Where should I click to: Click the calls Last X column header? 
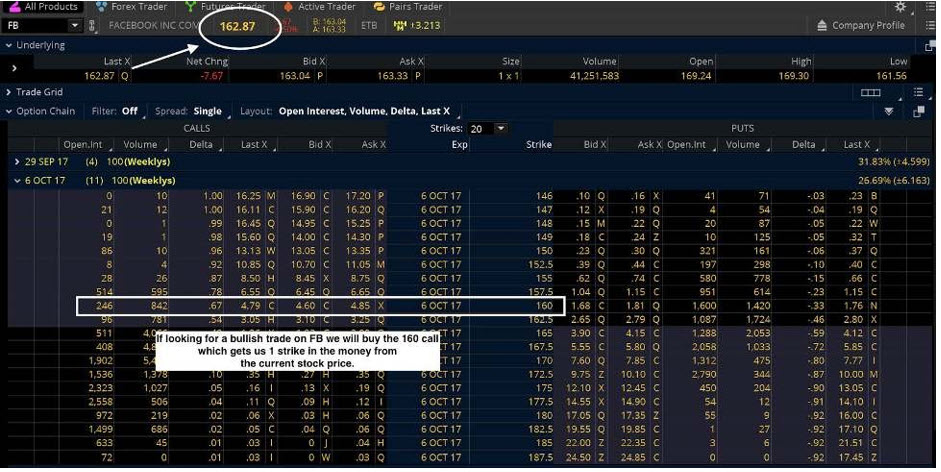point(253,144)
